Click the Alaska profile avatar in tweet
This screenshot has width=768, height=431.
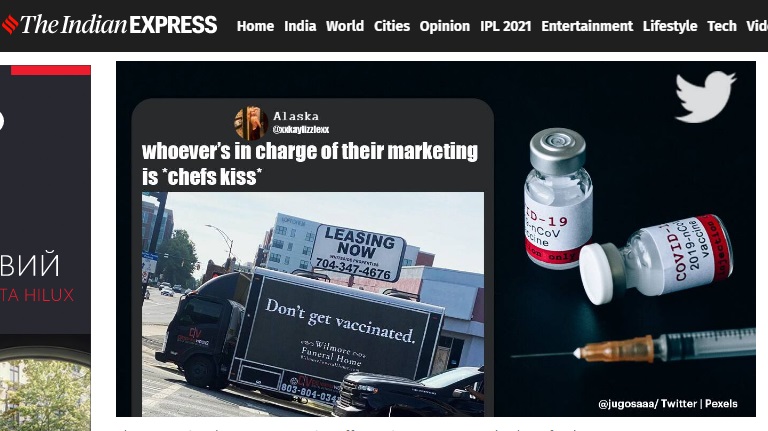click(251, 123)
